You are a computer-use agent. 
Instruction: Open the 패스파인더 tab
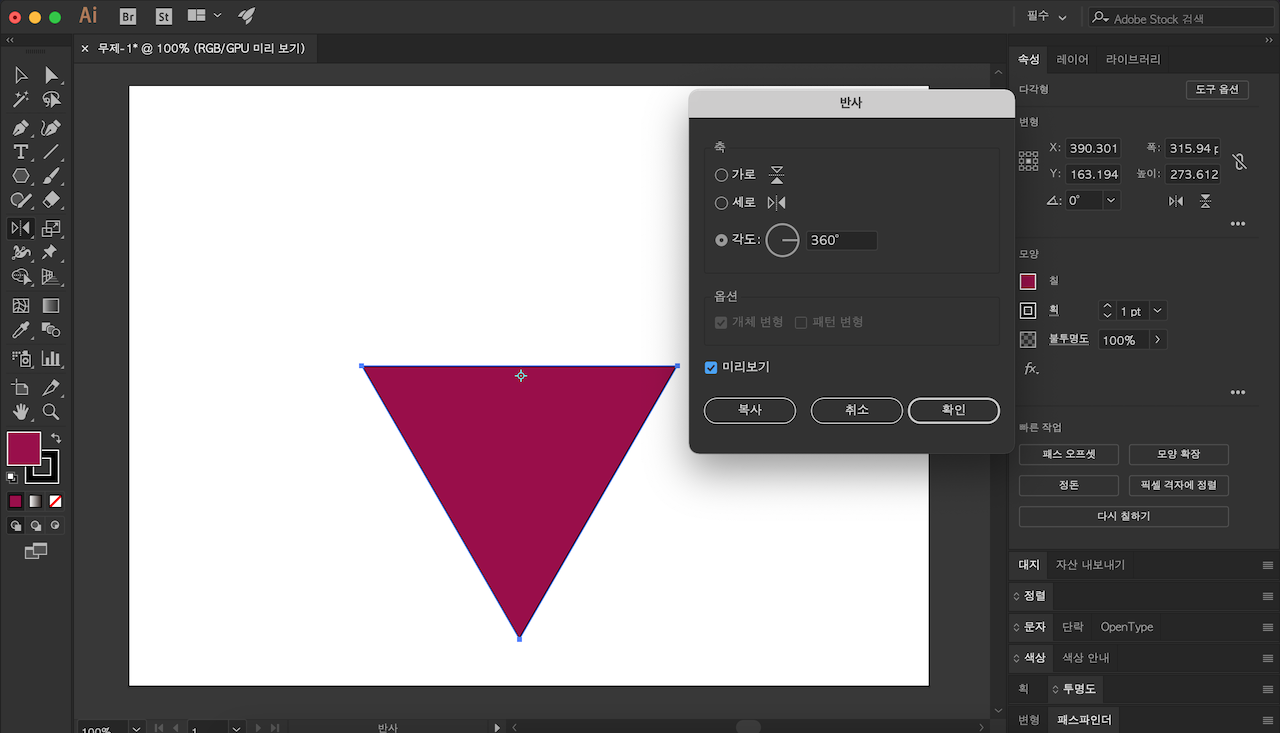tap(1085, 720)
